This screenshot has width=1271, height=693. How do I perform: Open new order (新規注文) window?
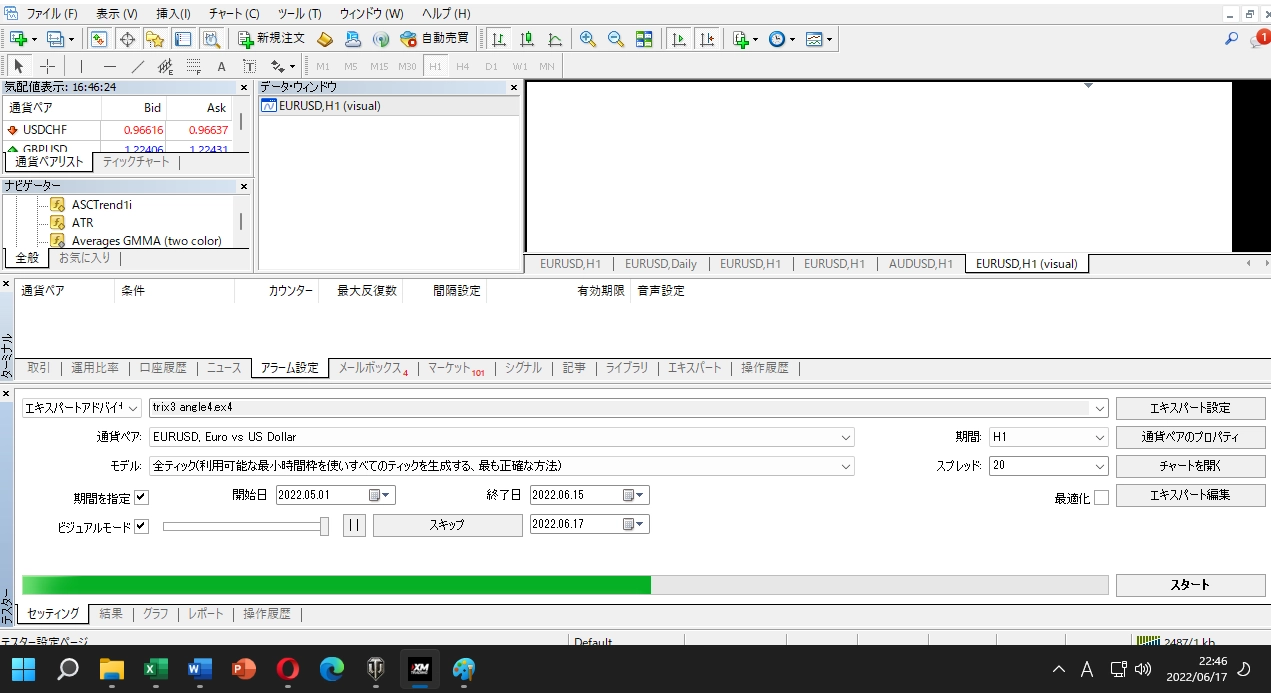click(271, 39)
